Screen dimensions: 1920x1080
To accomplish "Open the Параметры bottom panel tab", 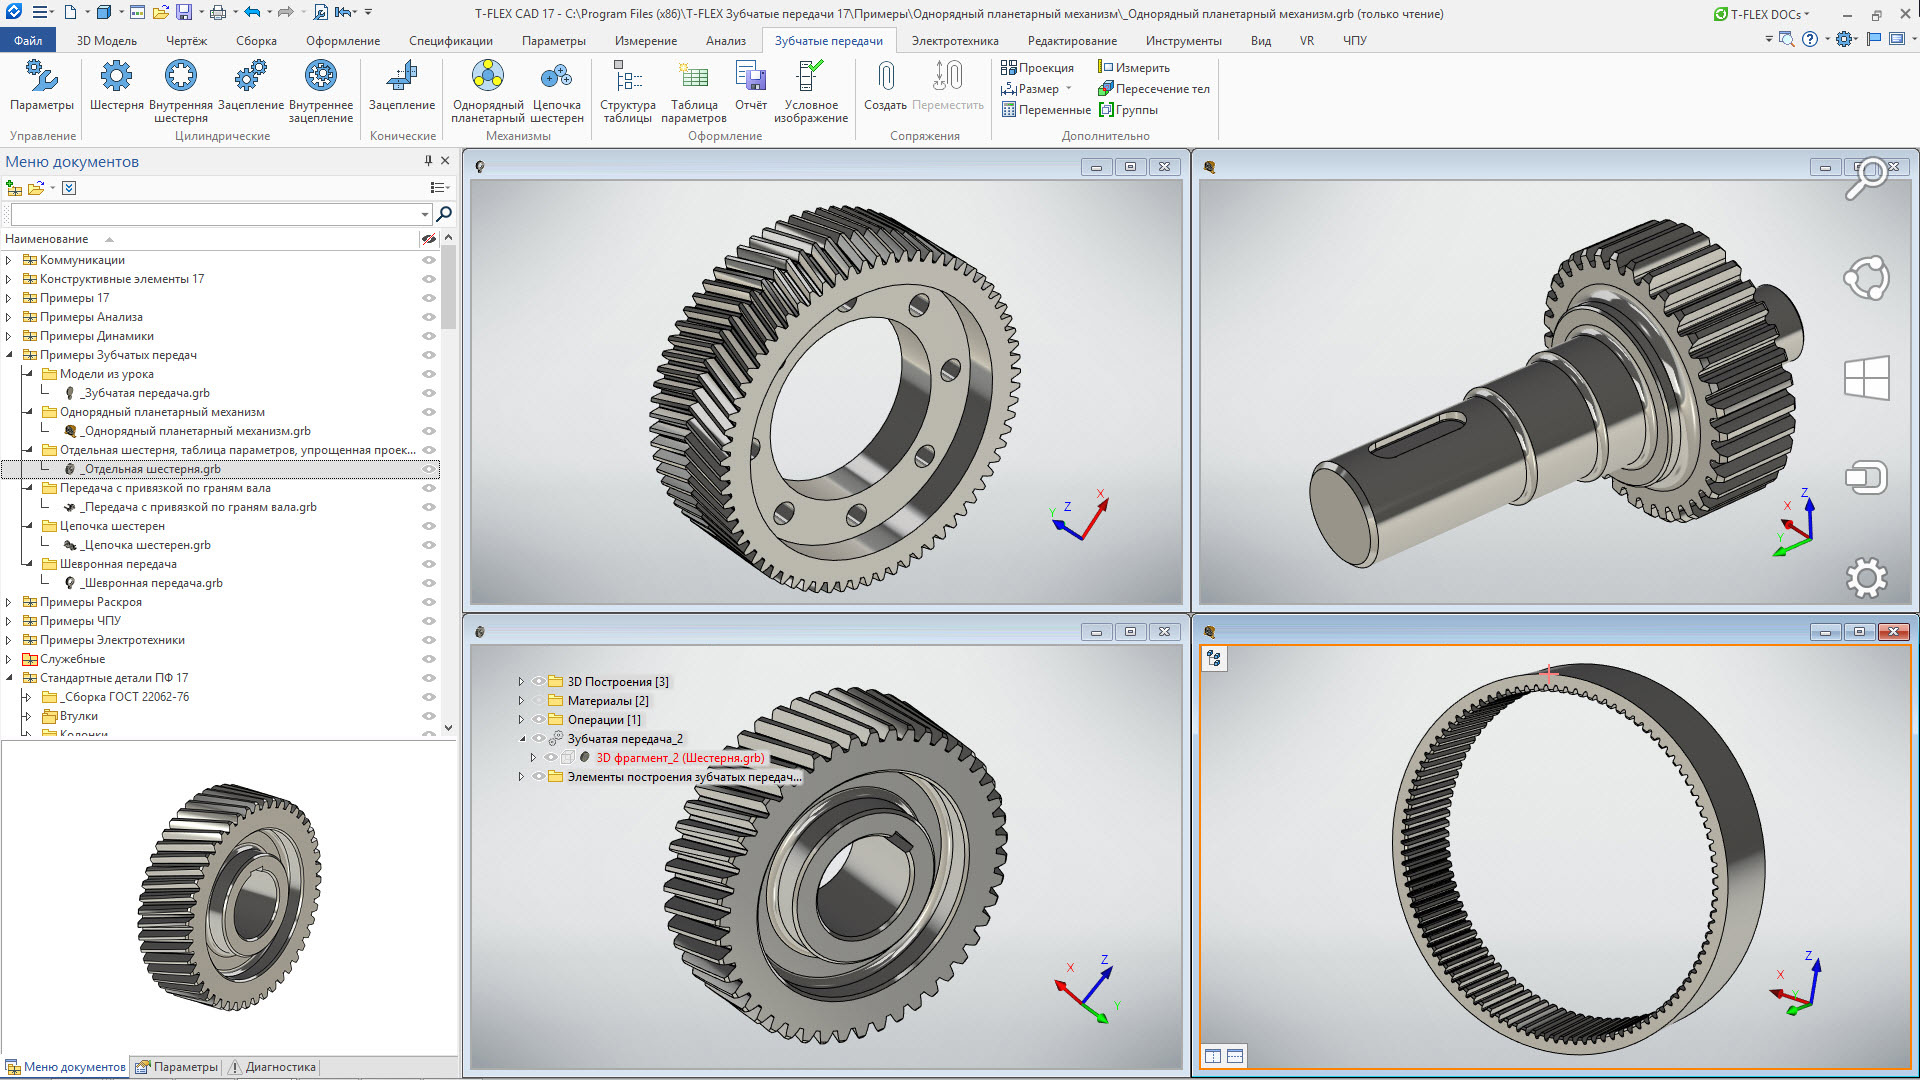I will point(176,1067).
